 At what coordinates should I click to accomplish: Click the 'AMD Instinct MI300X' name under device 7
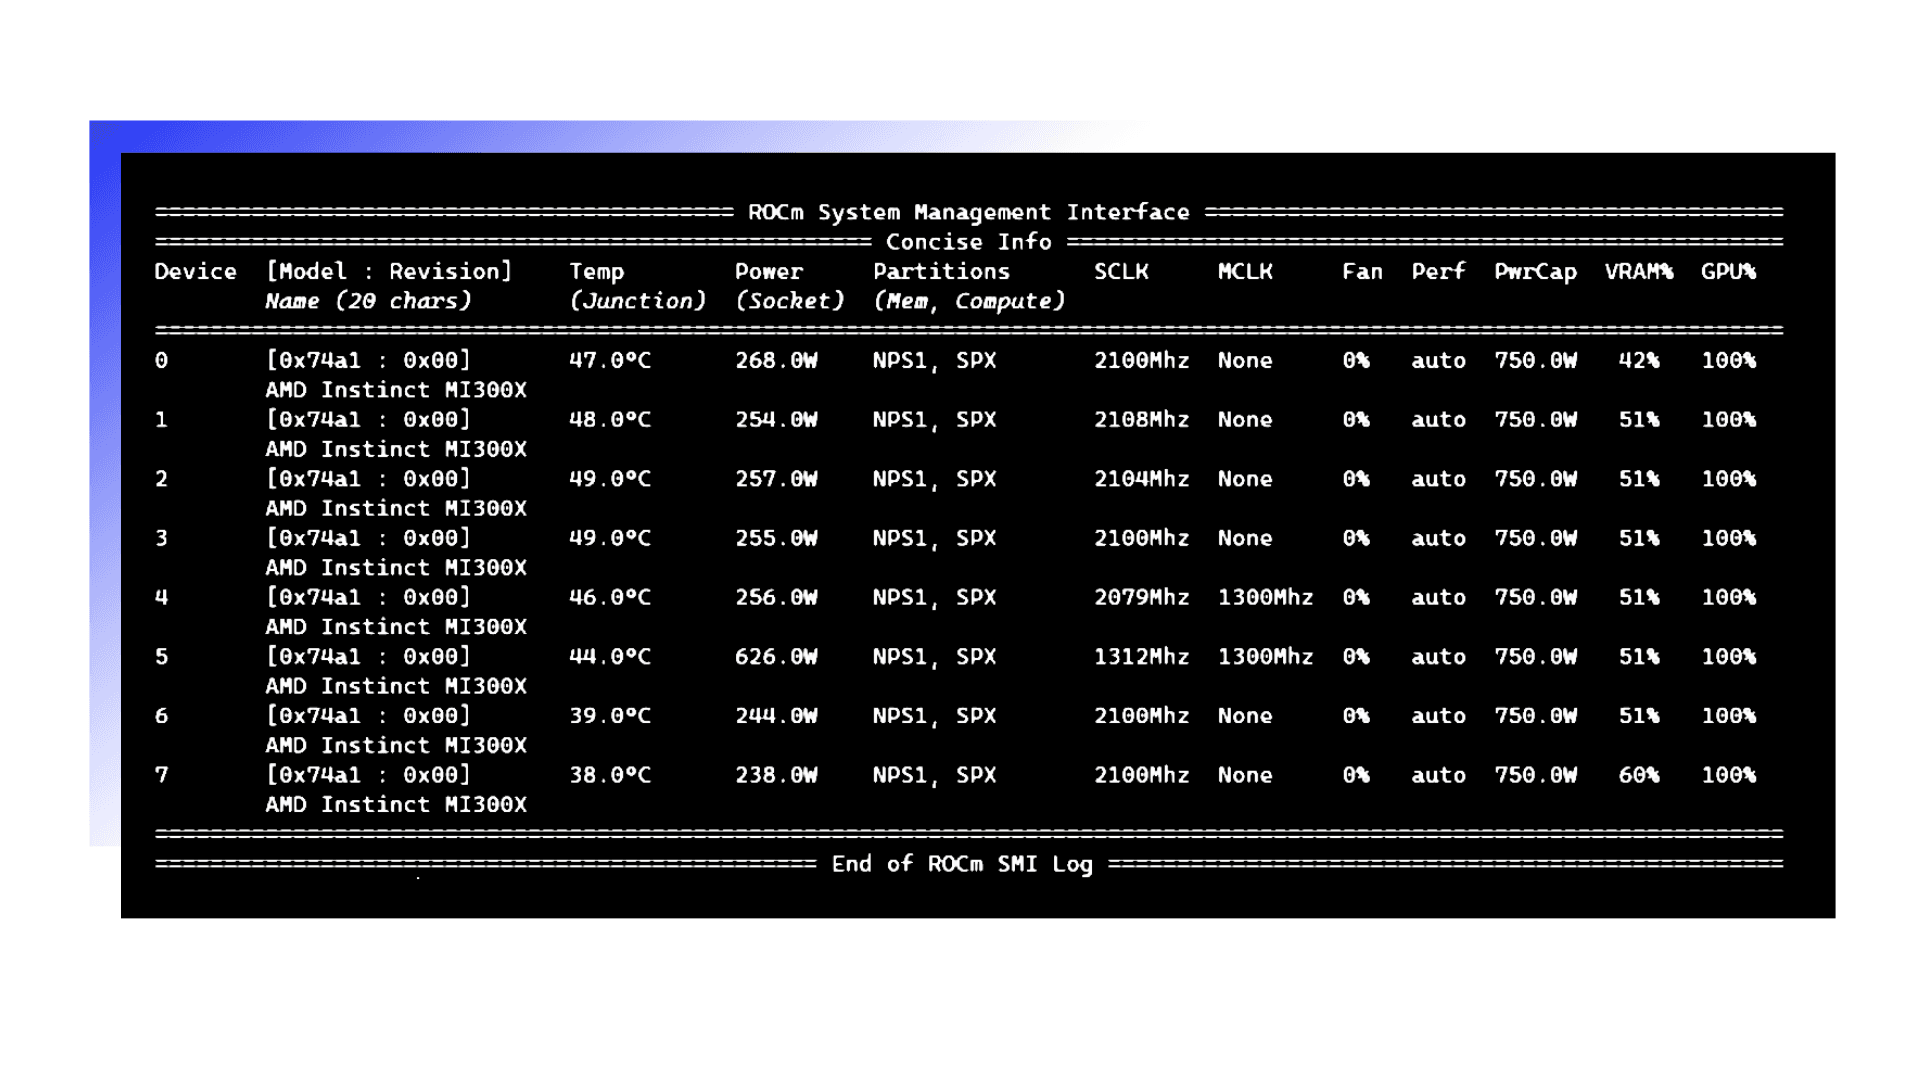pos(396,805)
